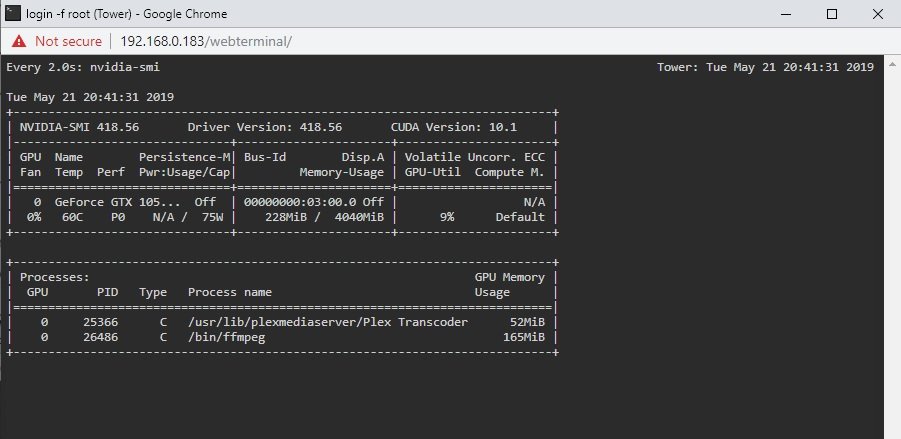Image resolution: width=901 pixels, height=439 pixels.
Task: Click the 9% GPU utilization value
Action: click(x=447, y=217)
